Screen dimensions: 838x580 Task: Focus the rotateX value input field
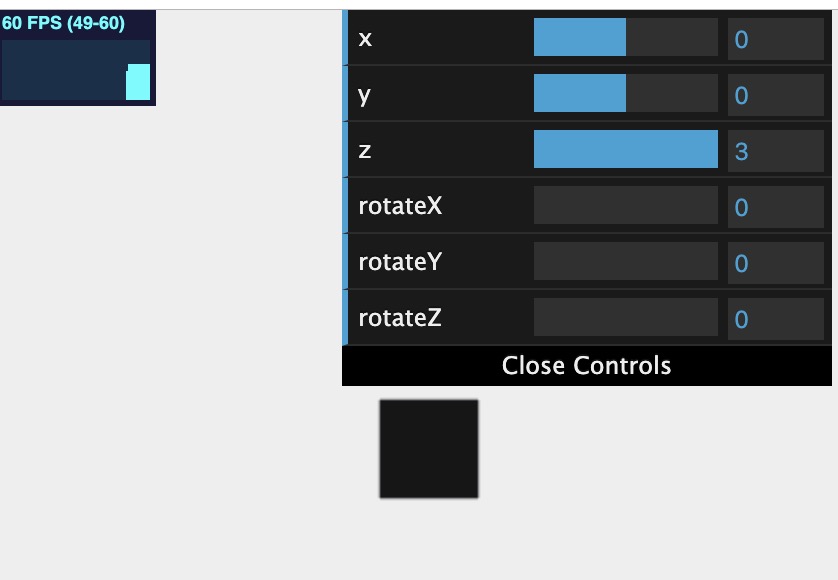pos(775,207)
